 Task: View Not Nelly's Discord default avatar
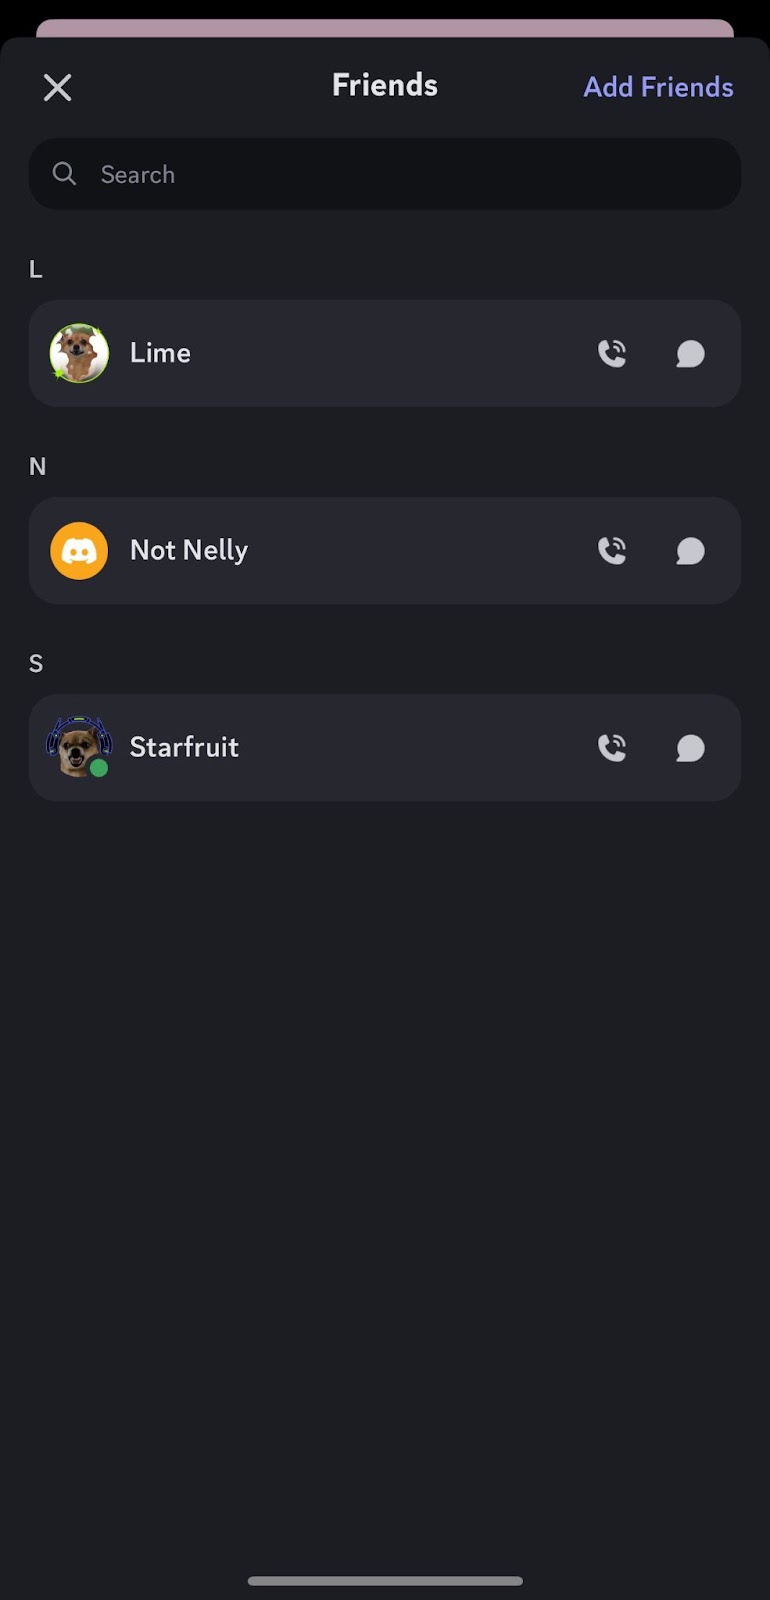point(79,550)
